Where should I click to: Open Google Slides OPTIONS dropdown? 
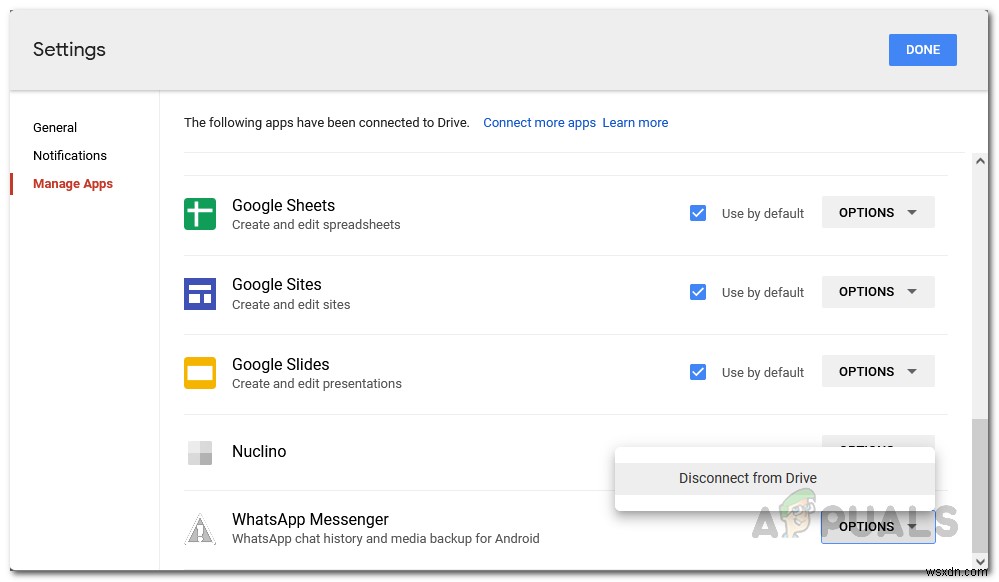pyautogui.click(x=877, y=371)
